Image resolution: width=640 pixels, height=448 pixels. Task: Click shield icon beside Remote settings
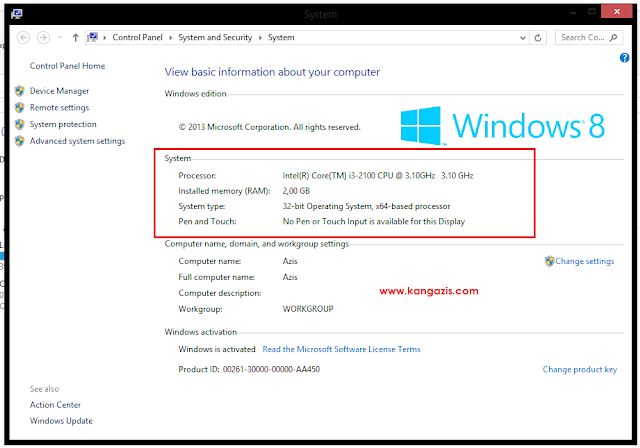pos(19,107)
